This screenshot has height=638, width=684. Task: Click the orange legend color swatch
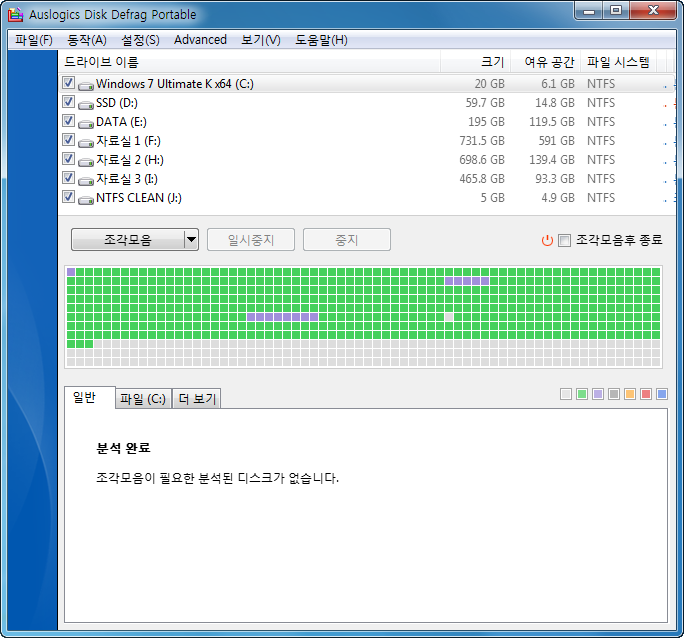630,394
